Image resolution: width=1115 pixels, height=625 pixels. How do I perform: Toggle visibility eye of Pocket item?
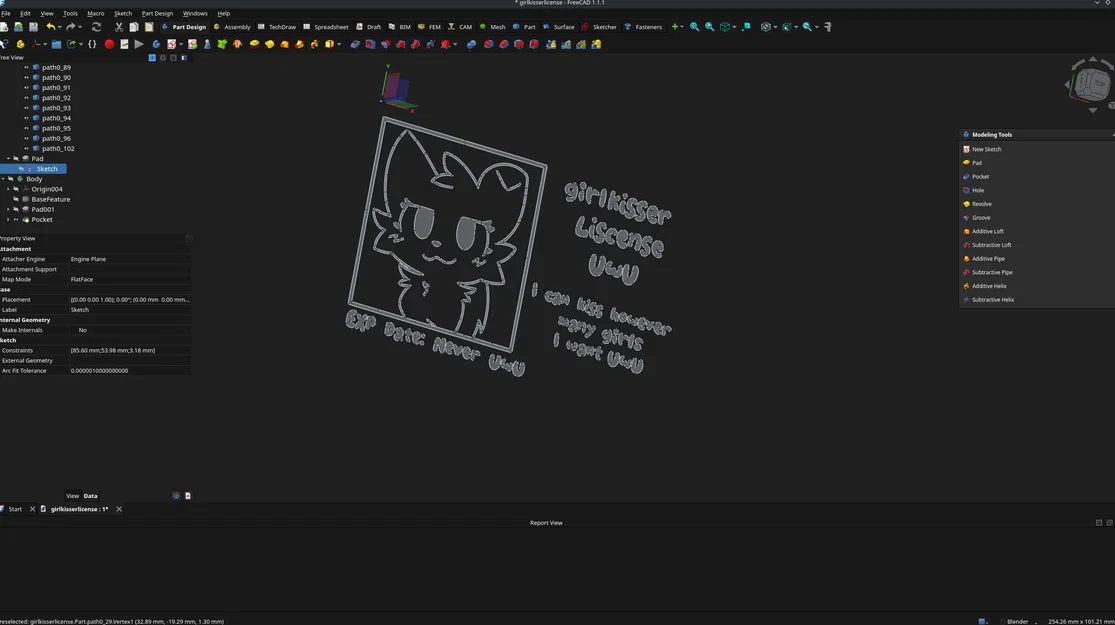(16, 220)
